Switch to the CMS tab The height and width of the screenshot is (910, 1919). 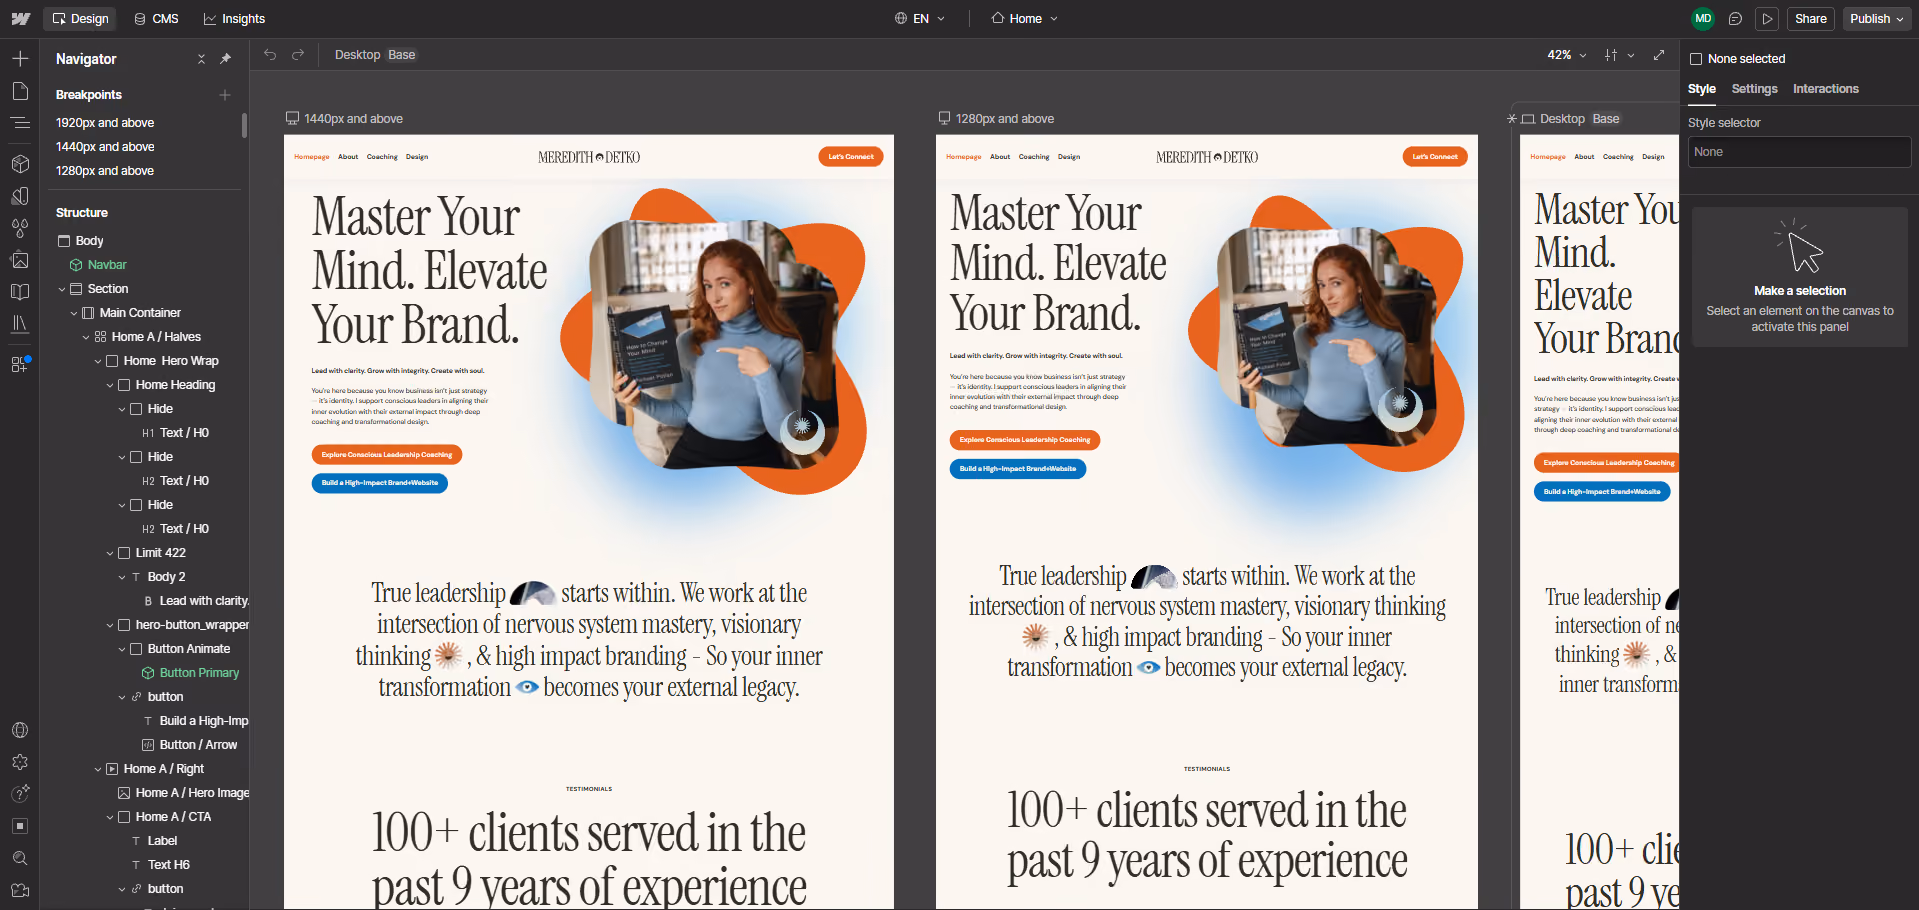(x=156, y=19)
